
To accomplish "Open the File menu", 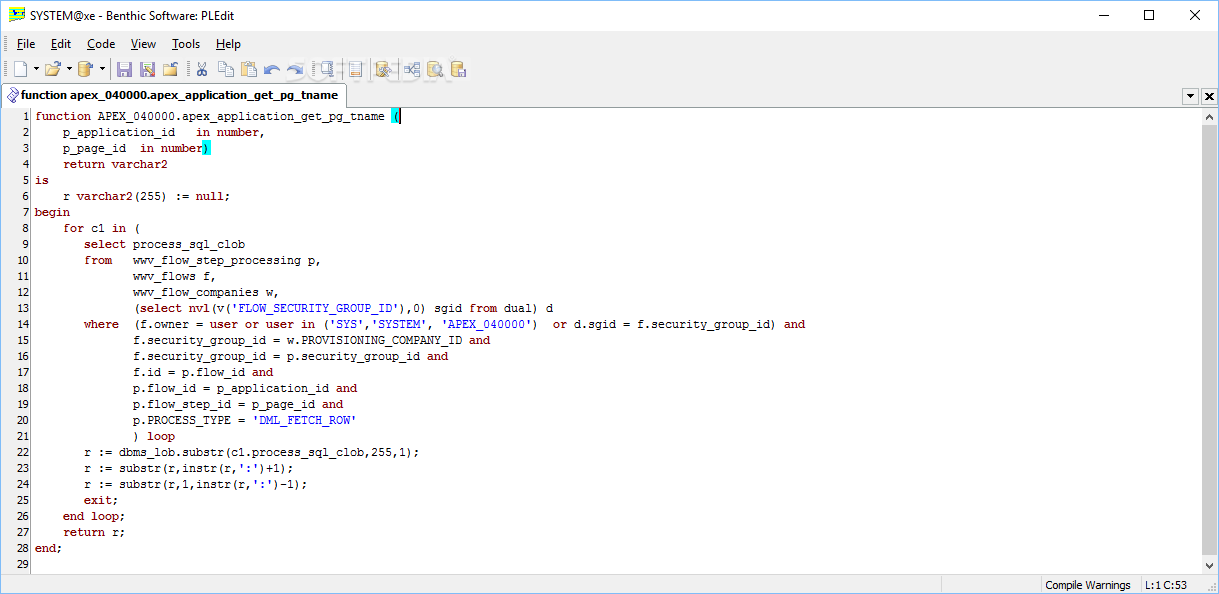I will click(x=26, y=44).
